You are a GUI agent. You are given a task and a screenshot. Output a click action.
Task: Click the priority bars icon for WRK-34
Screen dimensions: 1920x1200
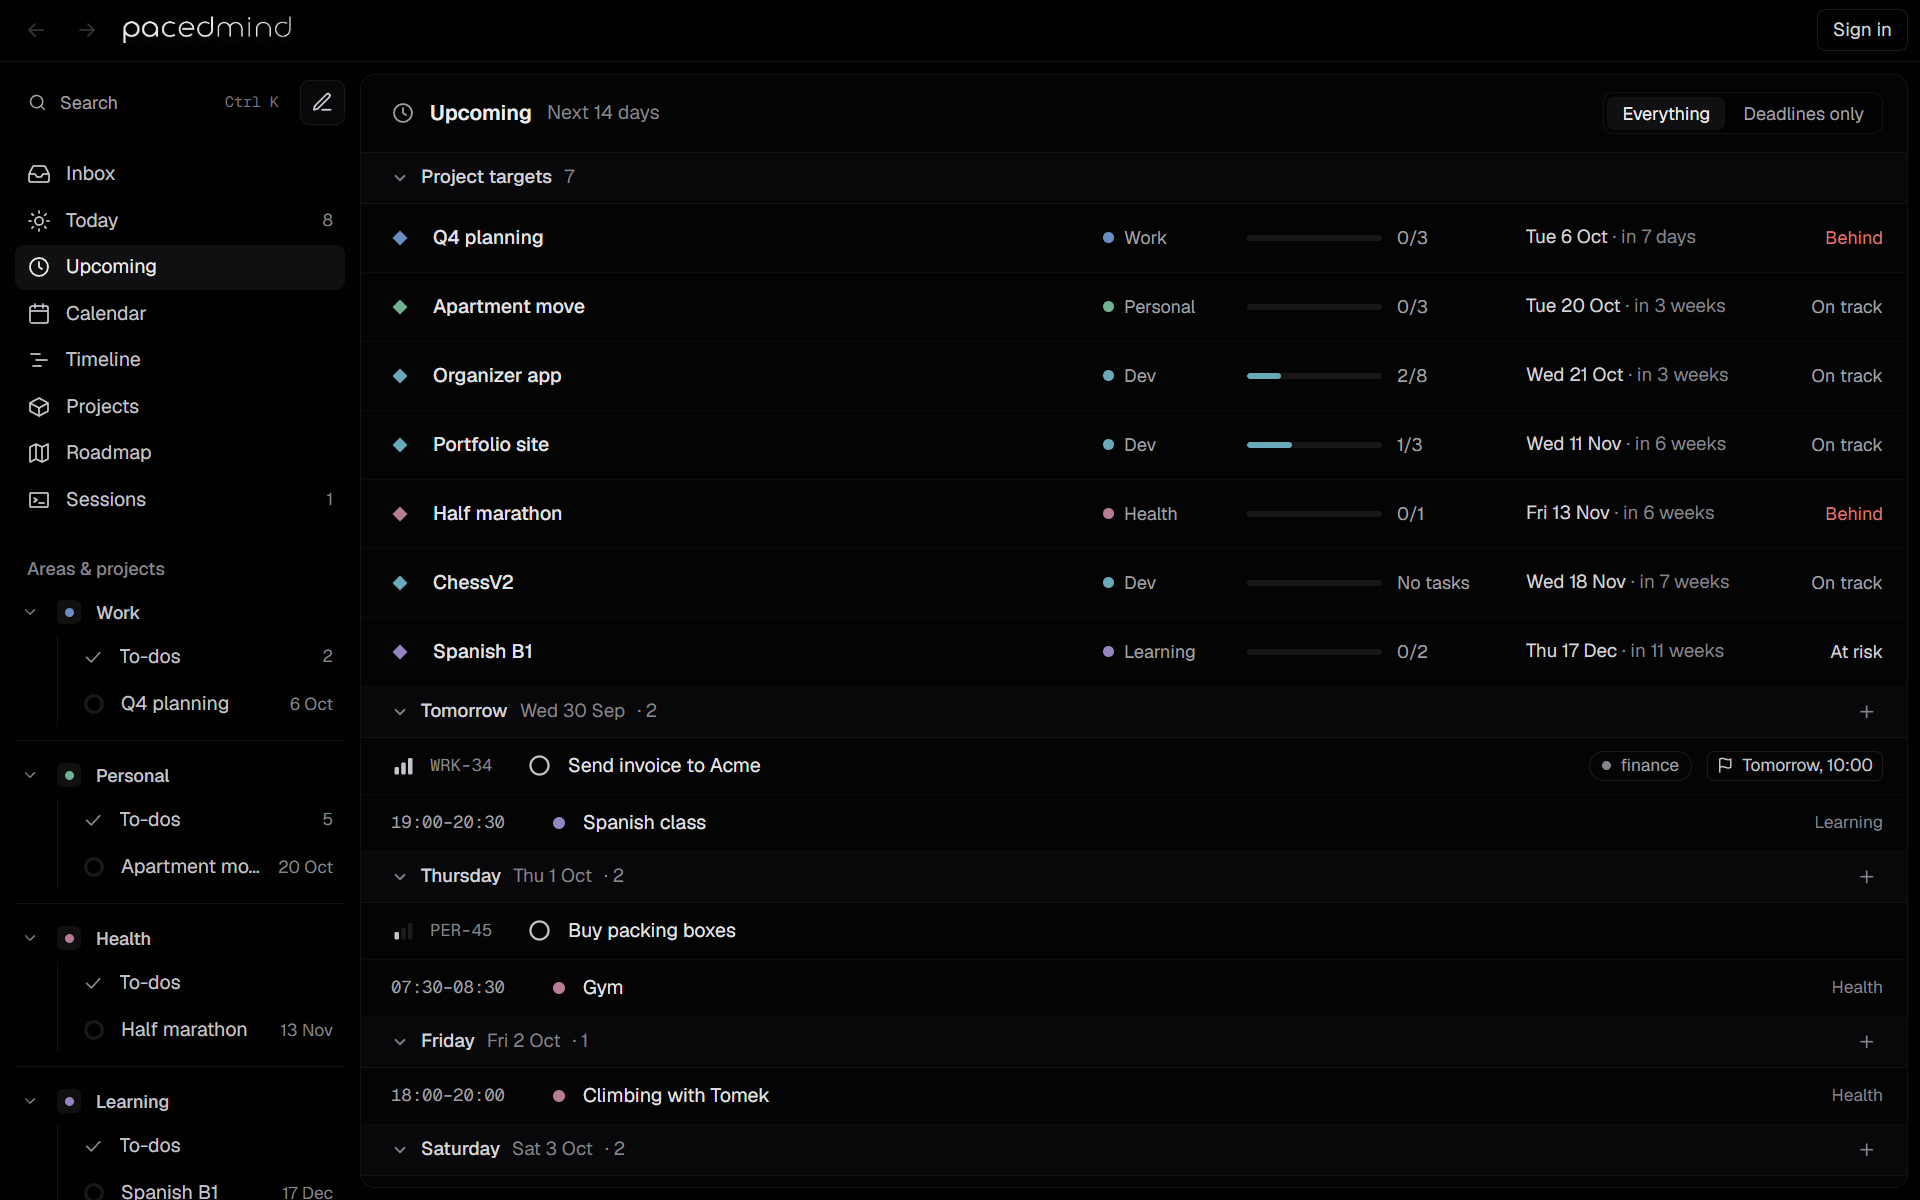pos(403,766)
